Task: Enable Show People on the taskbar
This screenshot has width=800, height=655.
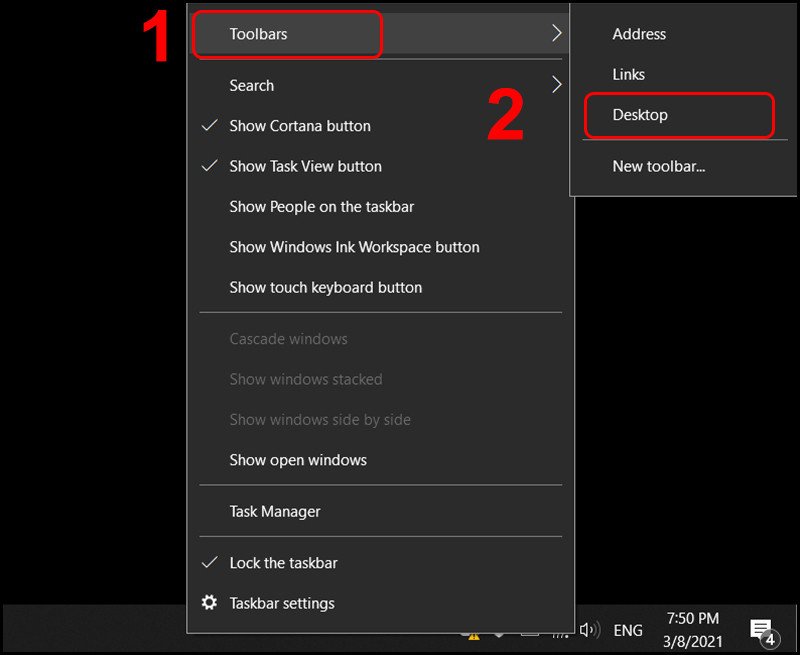Action: 320,207
